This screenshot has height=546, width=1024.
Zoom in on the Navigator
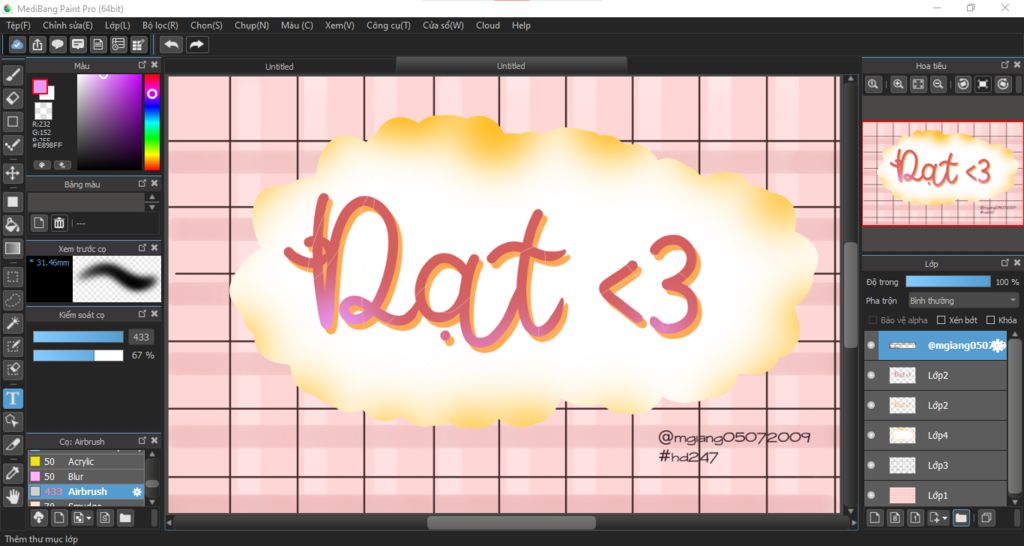[x=899, y=84]
